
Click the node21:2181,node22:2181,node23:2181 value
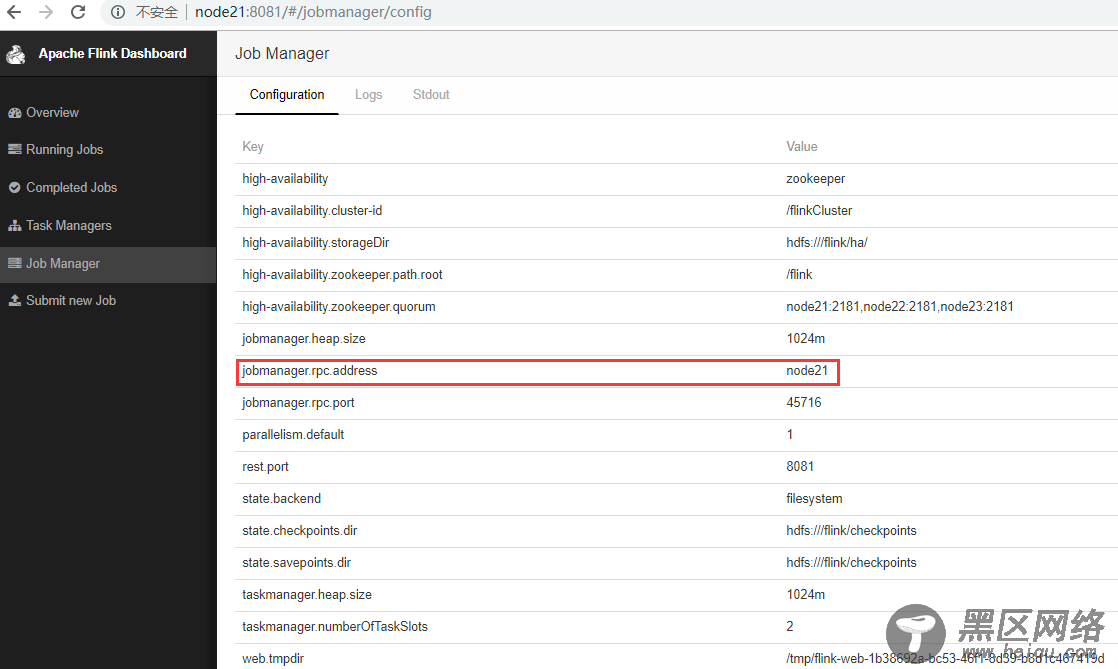900,307
